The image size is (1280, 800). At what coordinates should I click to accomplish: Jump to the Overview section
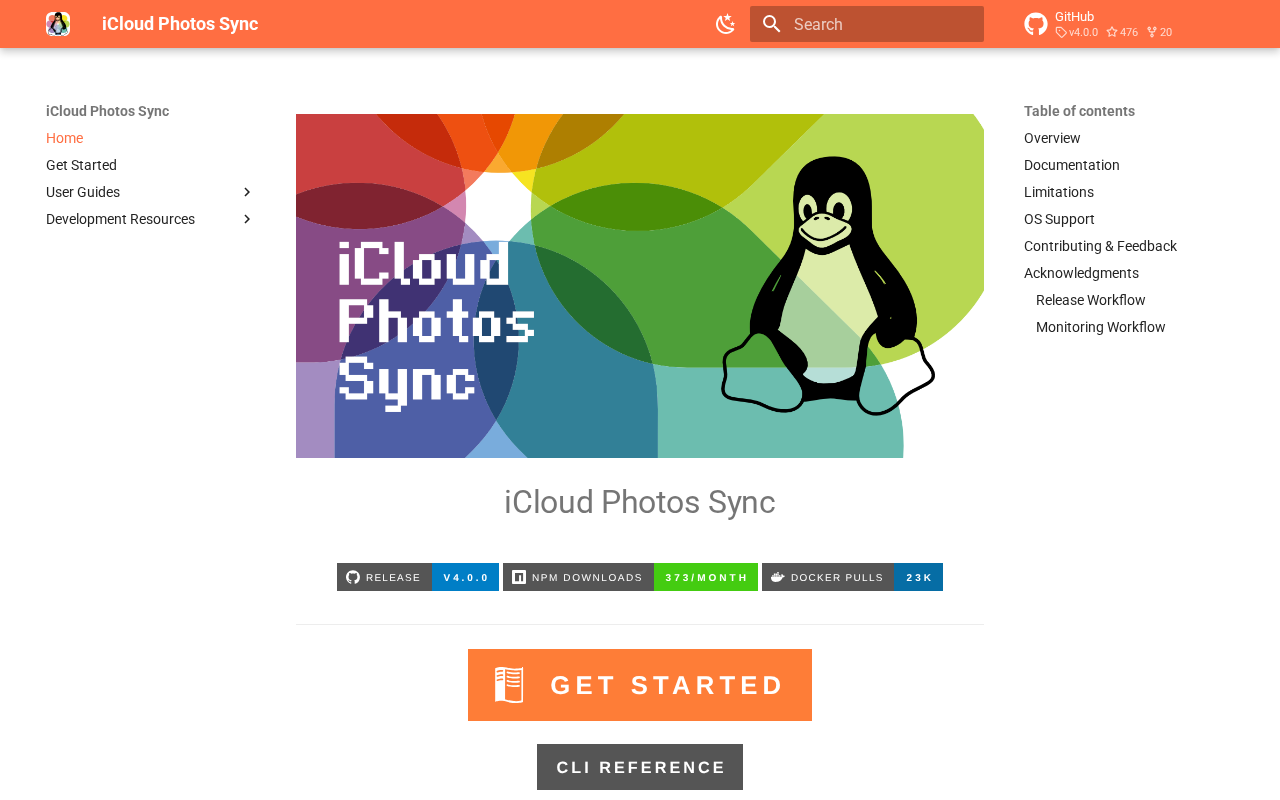point(1052,138)
